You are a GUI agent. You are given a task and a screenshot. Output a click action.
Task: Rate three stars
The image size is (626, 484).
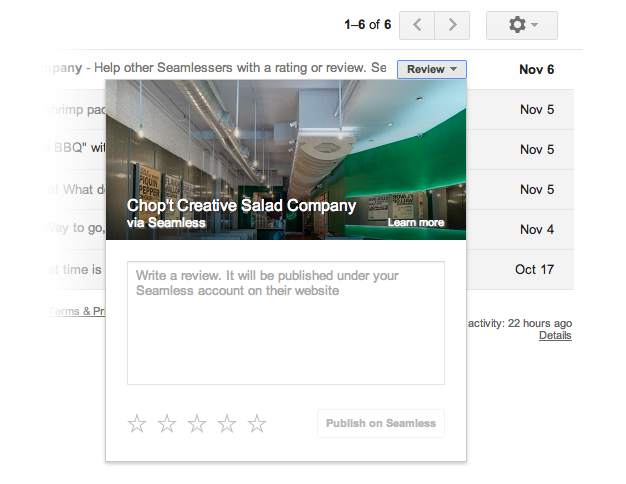point(197,424)
